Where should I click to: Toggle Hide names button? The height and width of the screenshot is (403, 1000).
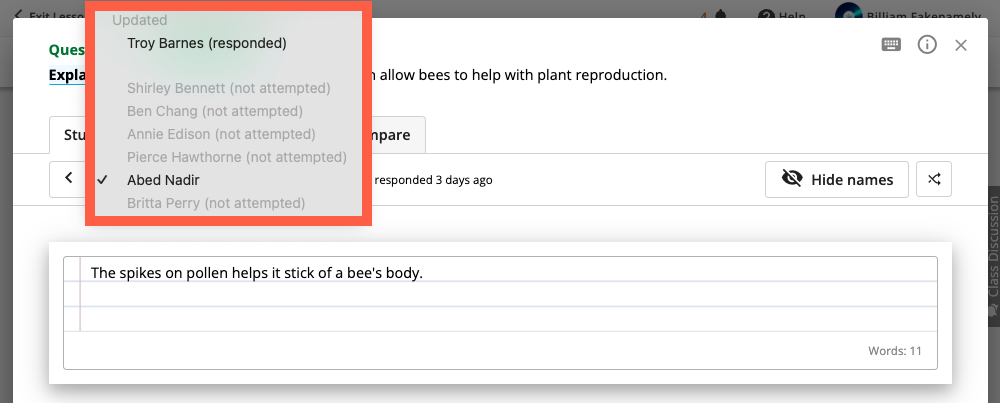coord(836,179)
